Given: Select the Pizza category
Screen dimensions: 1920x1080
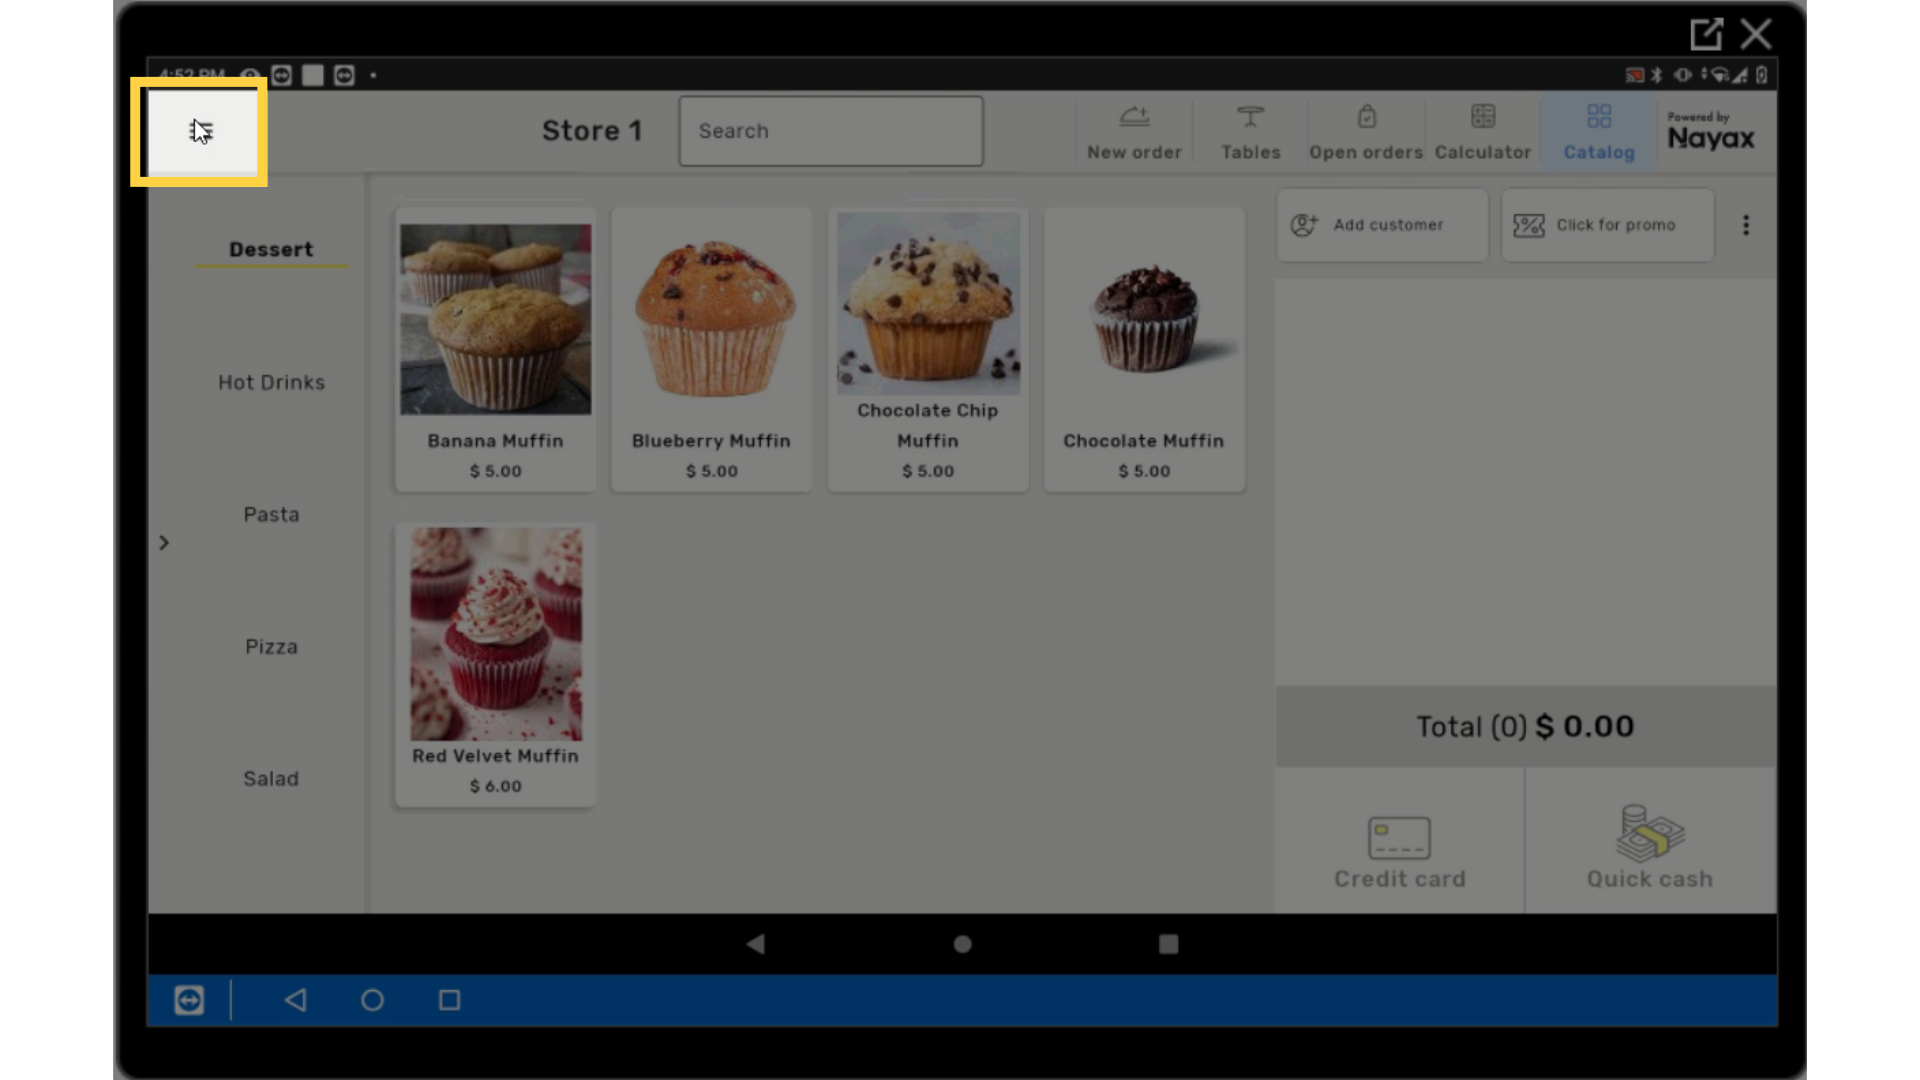Looking at the screenshot, I should click(x=271, y=647).
